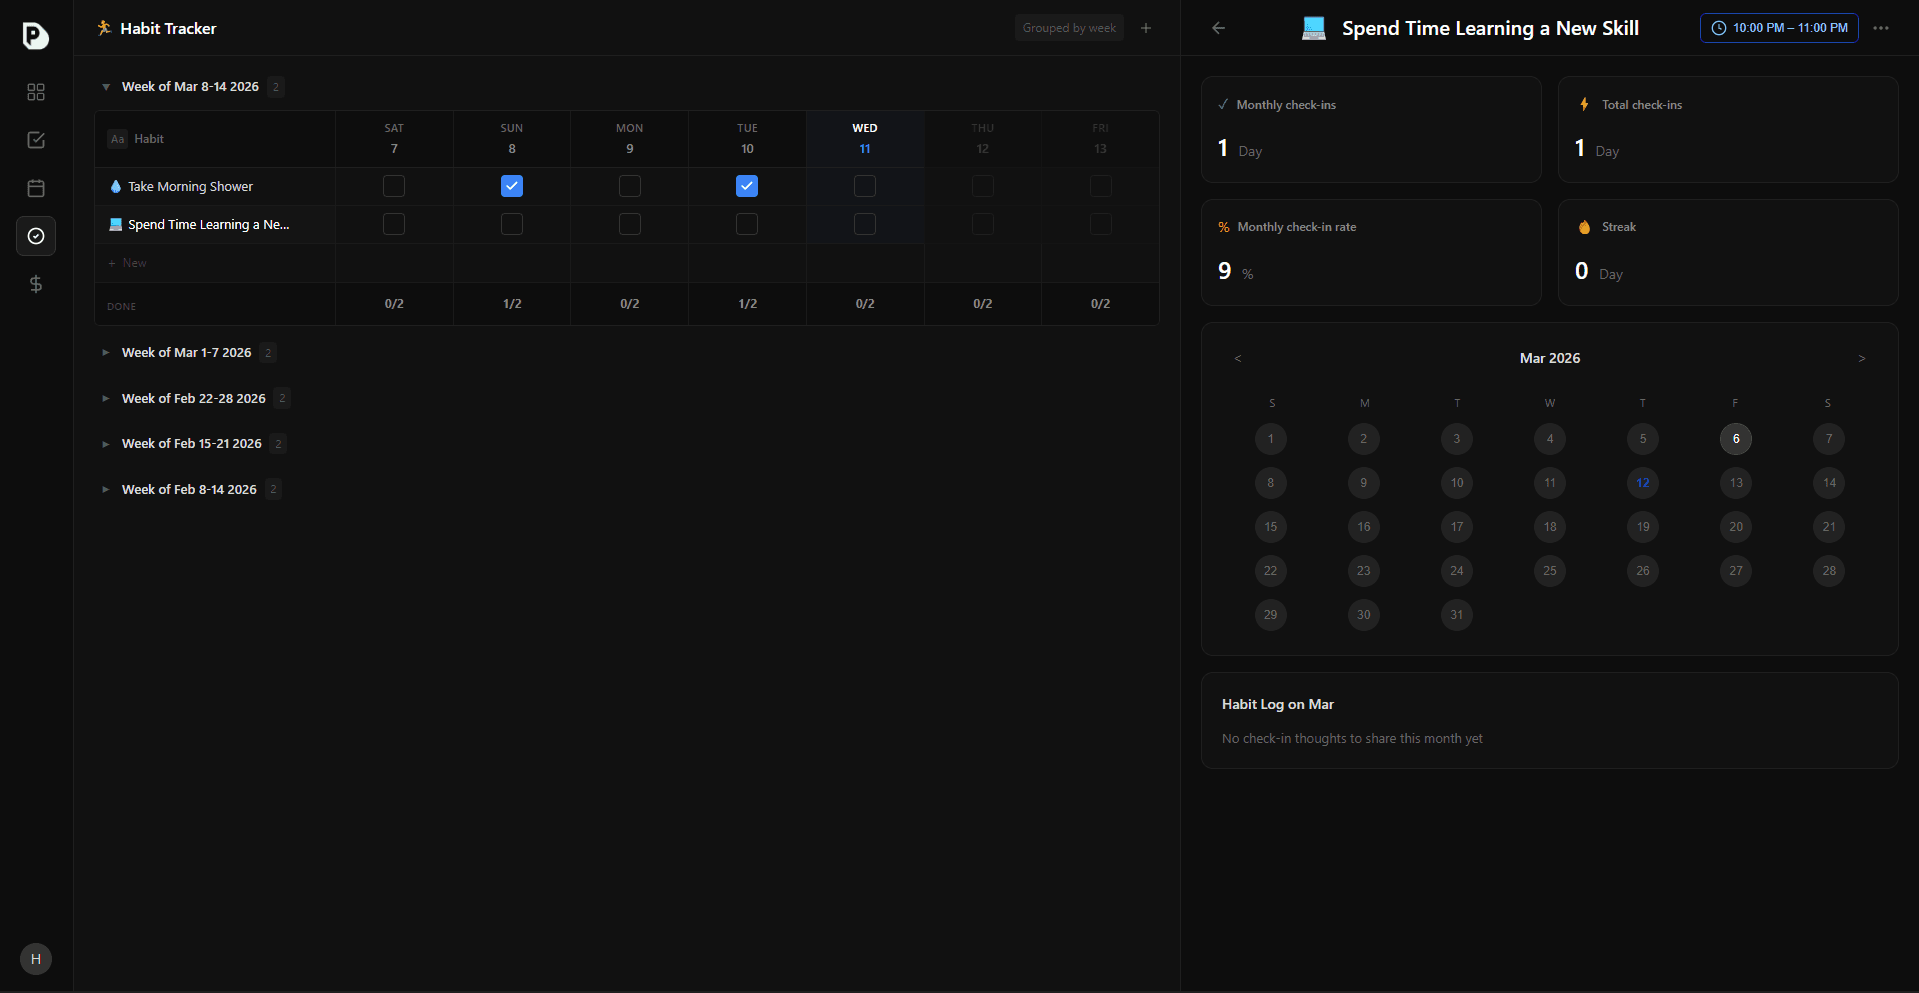
Task: Open the tasks checklist icon in sidebar
Action: tap(36, 140)
